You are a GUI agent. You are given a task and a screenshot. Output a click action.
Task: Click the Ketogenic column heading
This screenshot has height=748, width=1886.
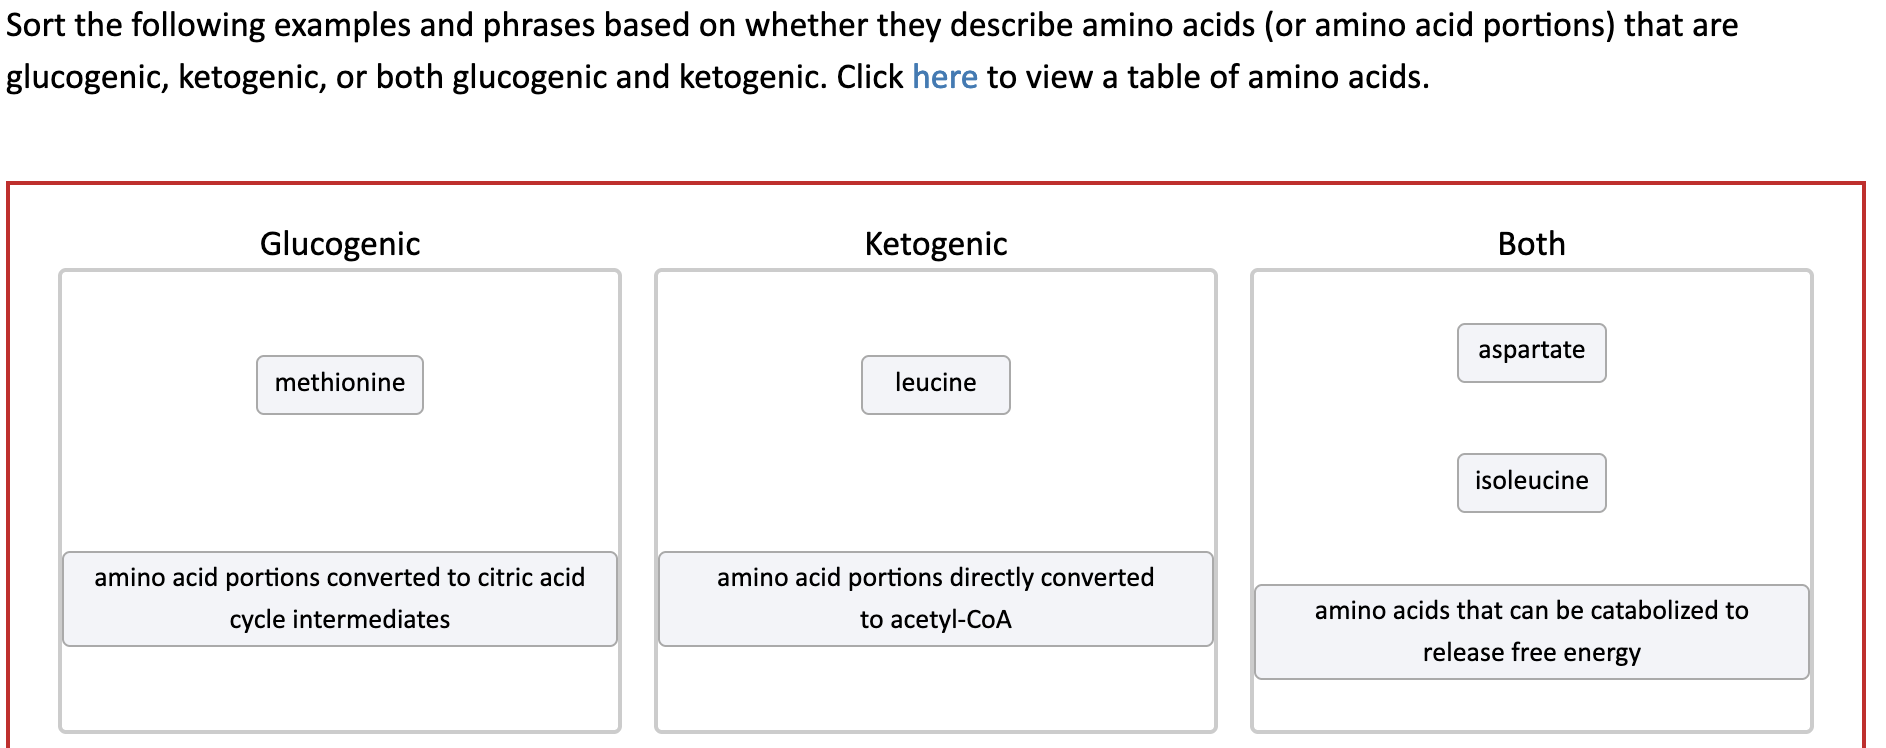point(935,243)
